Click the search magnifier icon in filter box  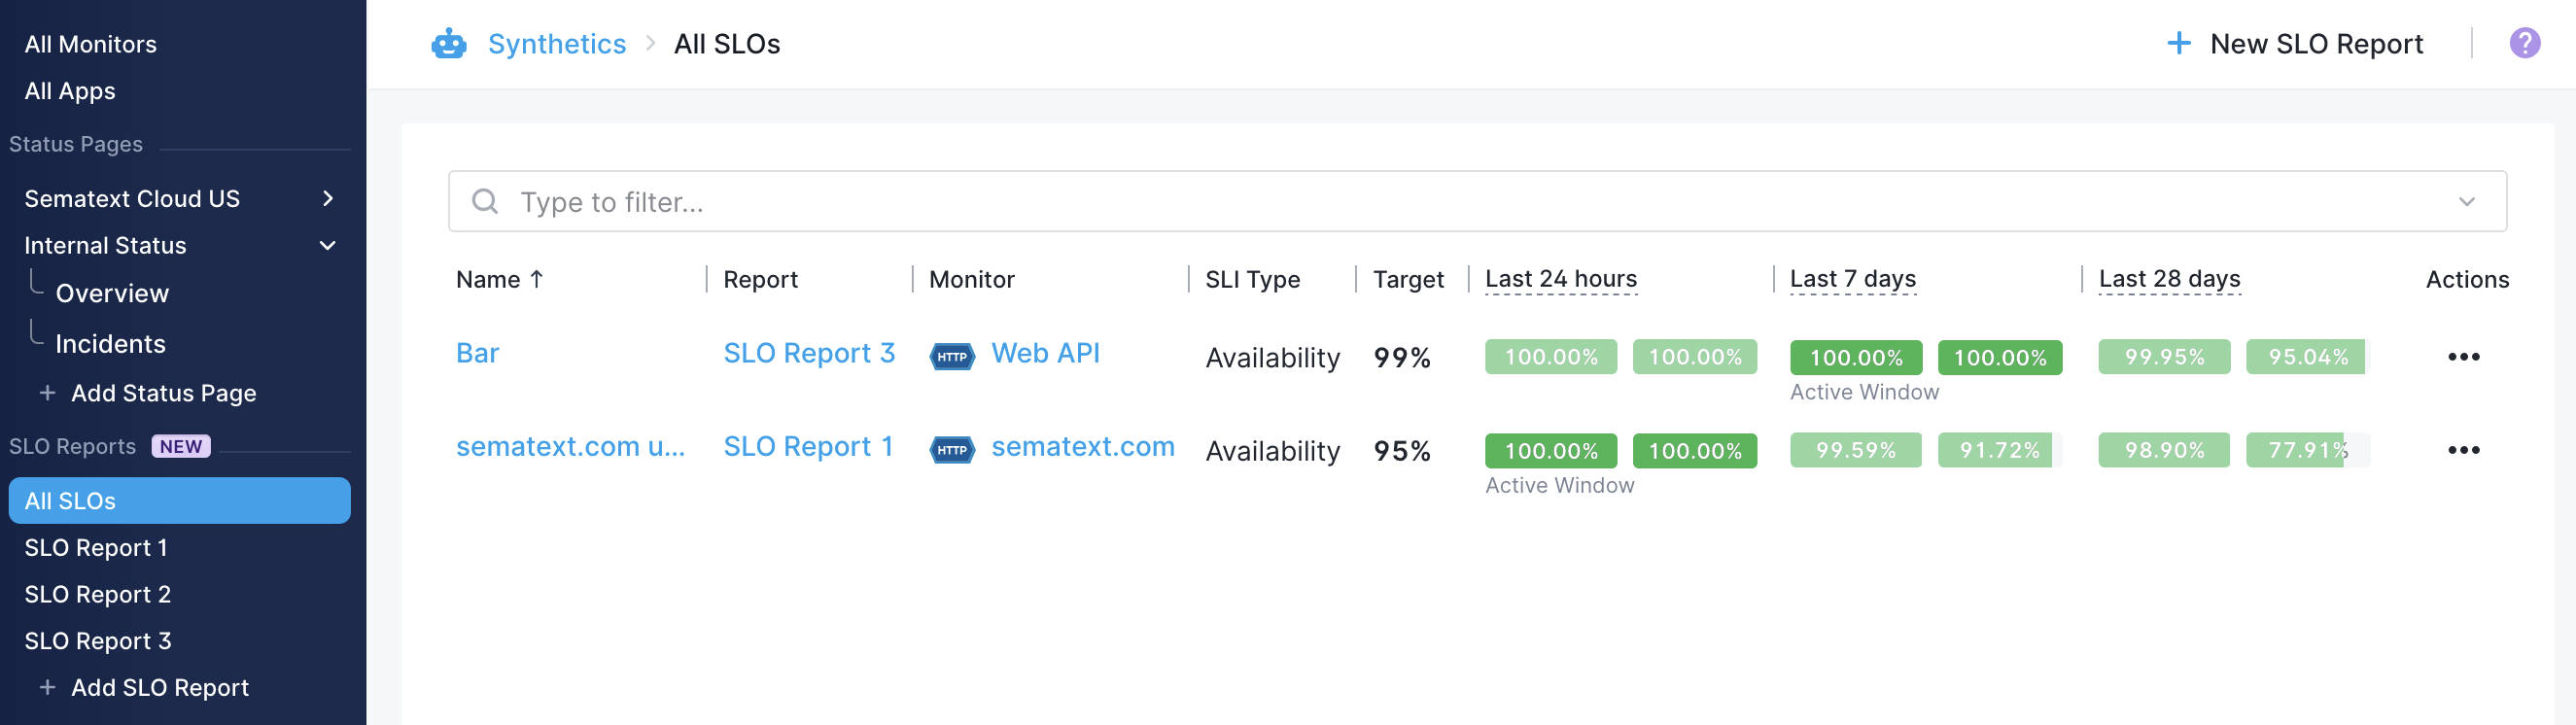[x=485, y=201]
